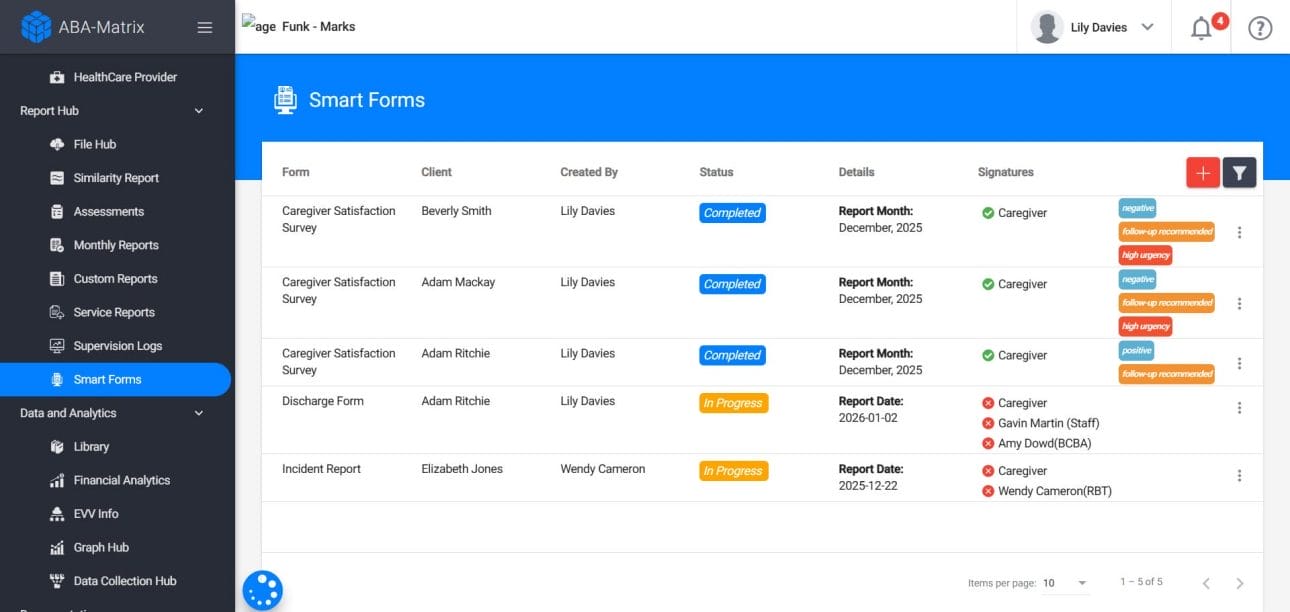1290x612 pixels.
Task: Open the items per page dropdown
Action: (1065, 583)
